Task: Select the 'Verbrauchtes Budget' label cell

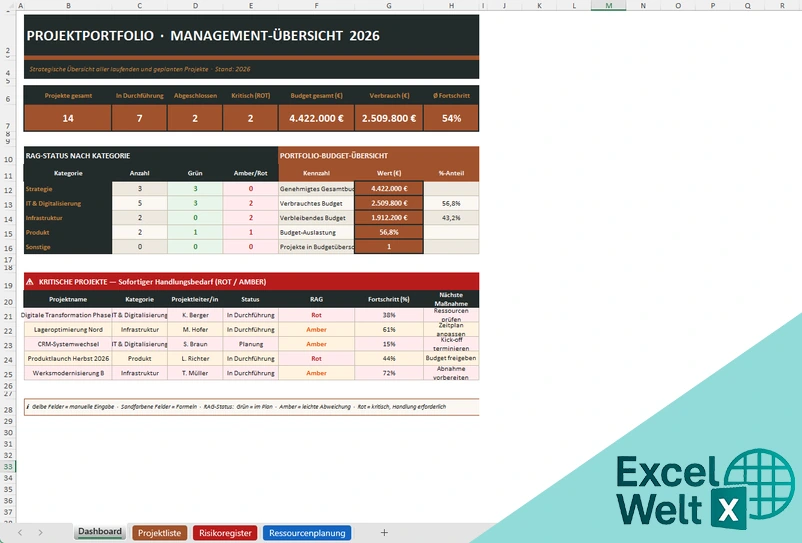Action: click(316, 203)
